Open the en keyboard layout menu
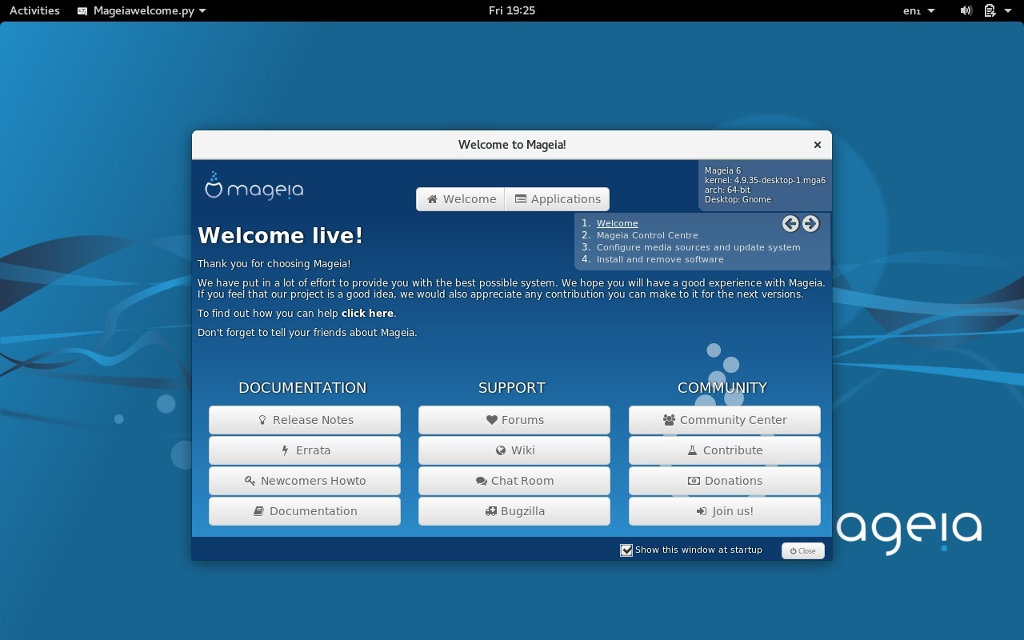The width and height of the screenshot is (1024, 640). click(x=919, y=10)
